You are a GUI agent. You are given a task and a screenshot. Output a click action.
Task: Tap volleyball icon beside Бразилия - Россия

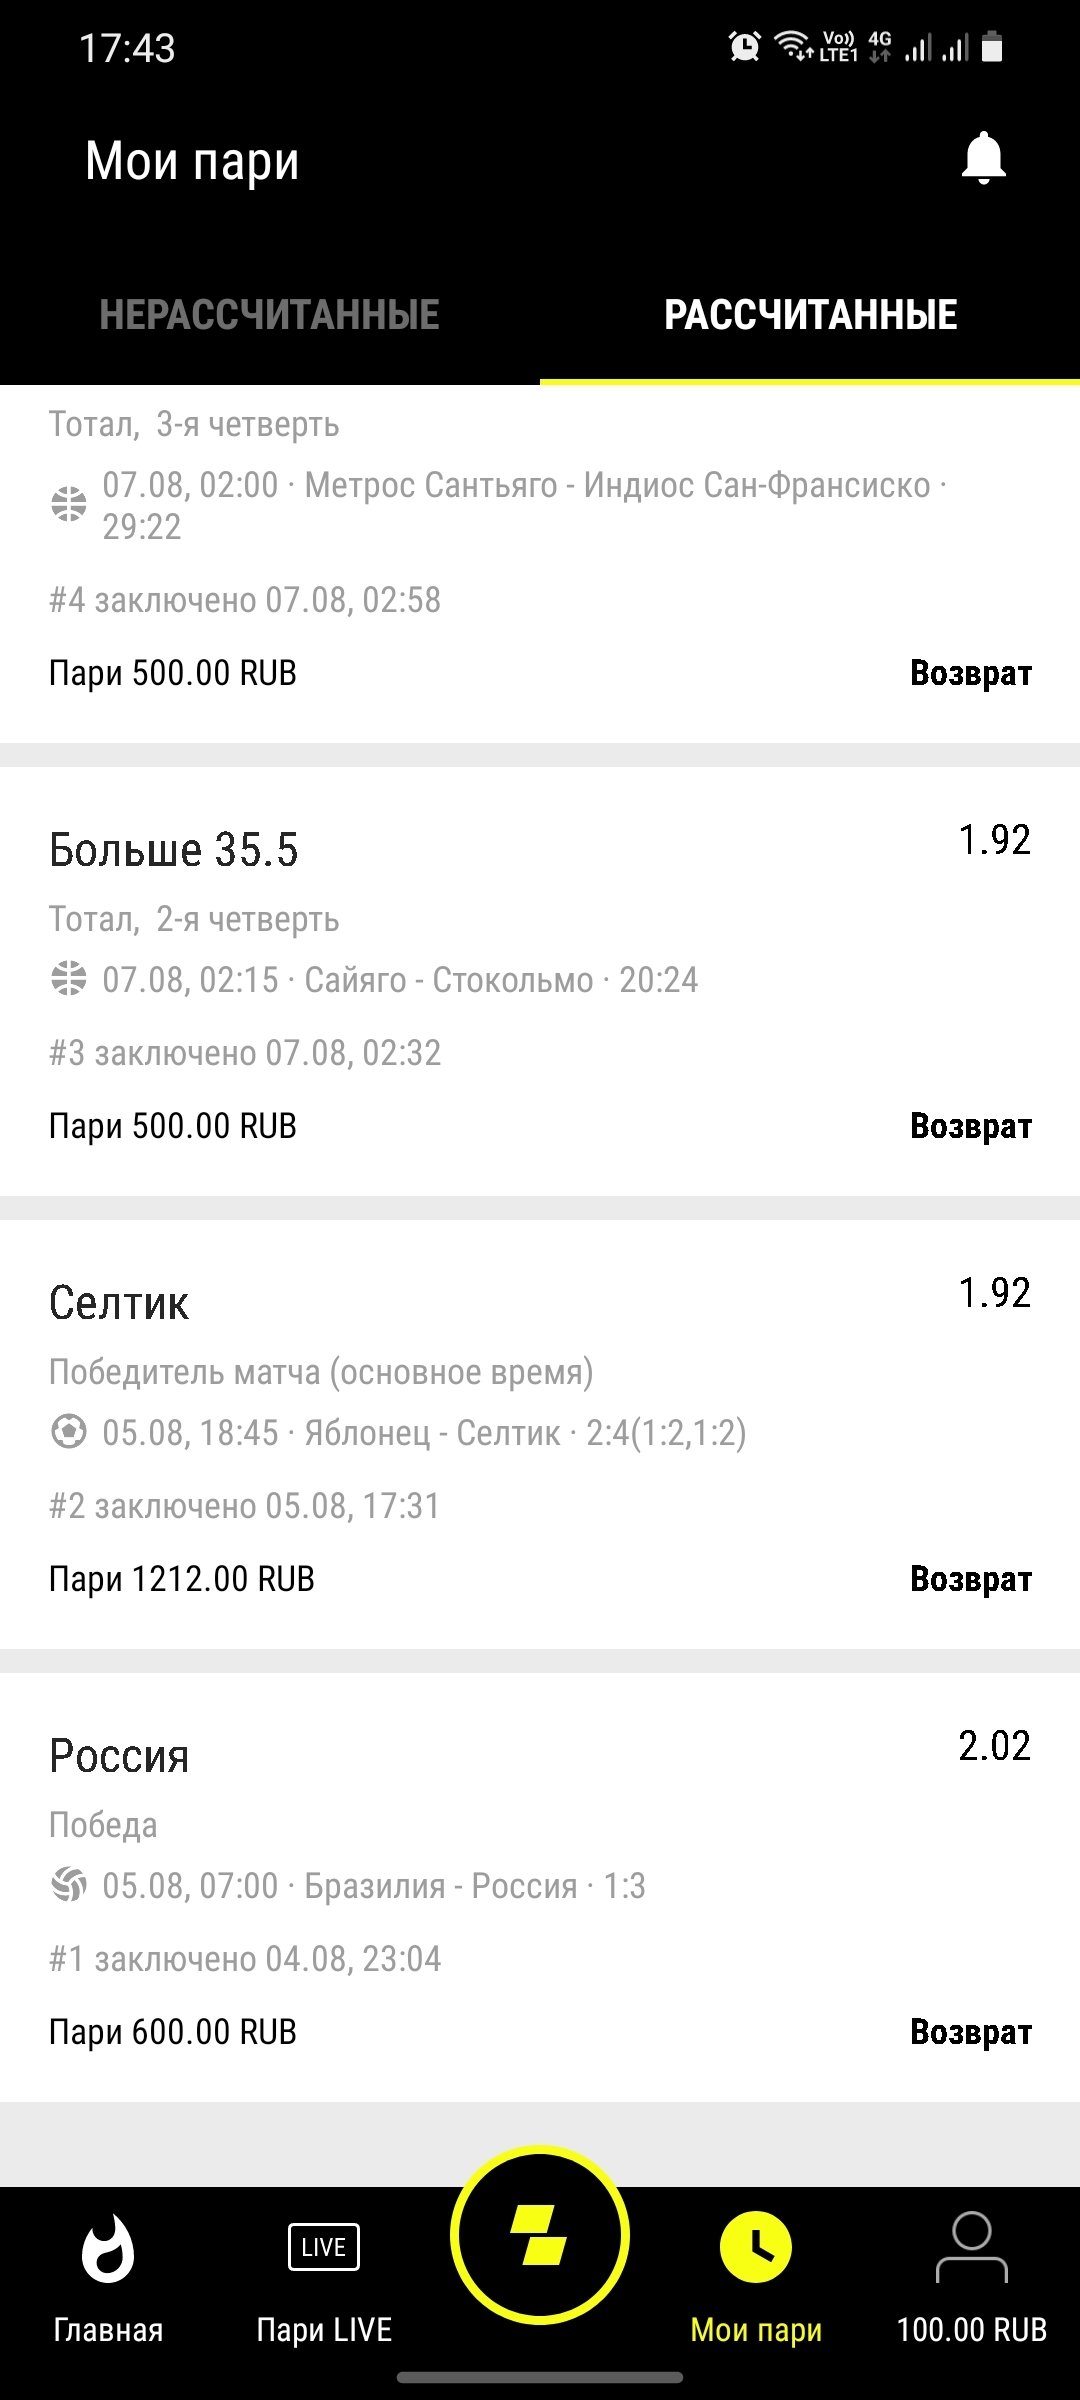pos(69,1885)
